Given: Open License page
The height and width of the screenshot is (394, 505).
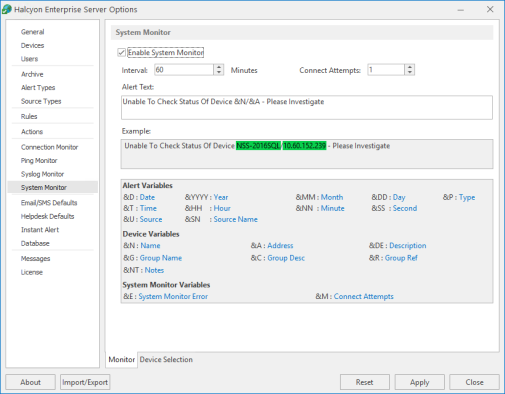Looking at the screenshot, I should [32, 272].
